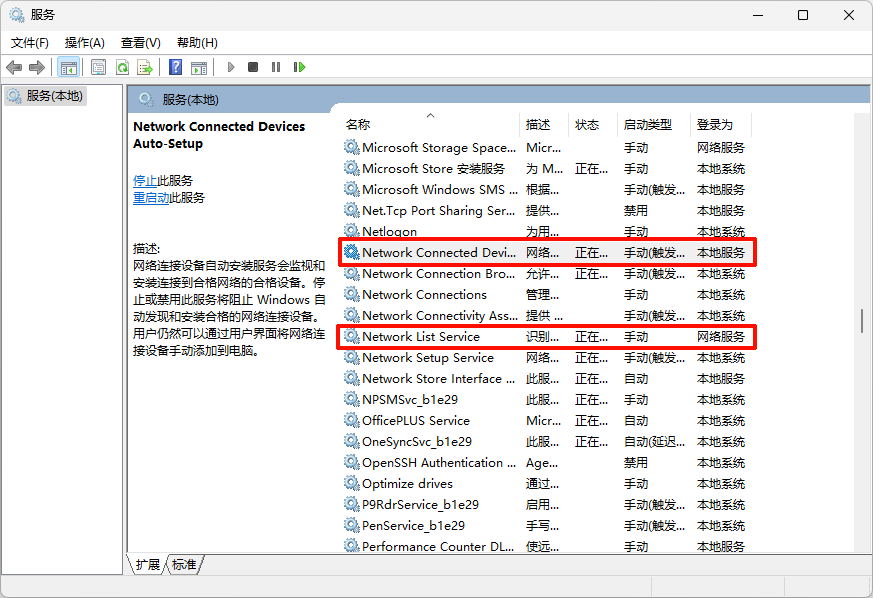Click the vertical scrollbar thumb of service list
The image size is (873, 598).
(x=862, y=321)
